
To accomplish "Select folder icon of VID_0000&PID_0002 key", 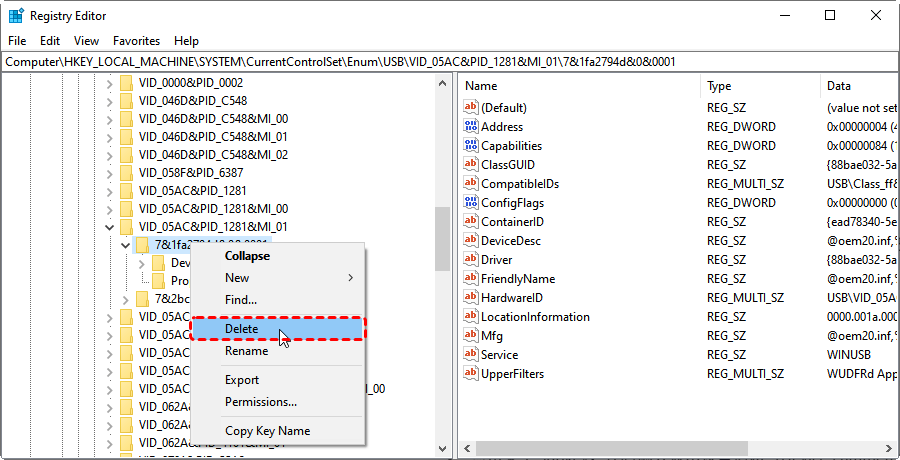I will [x=127, y=83].
